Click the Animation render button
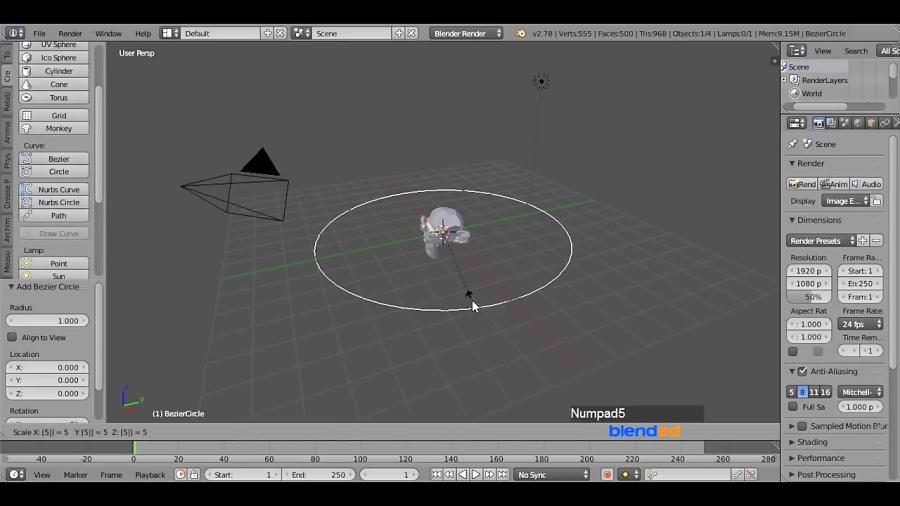 click(833, 184)
